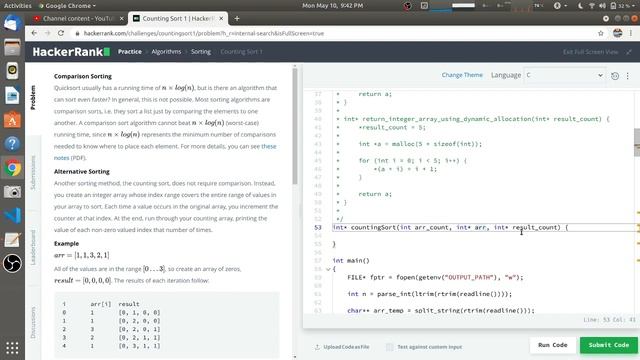Open the Google Chrome app menu
Screen dimensions: 640x360
(x=67, y=6)
